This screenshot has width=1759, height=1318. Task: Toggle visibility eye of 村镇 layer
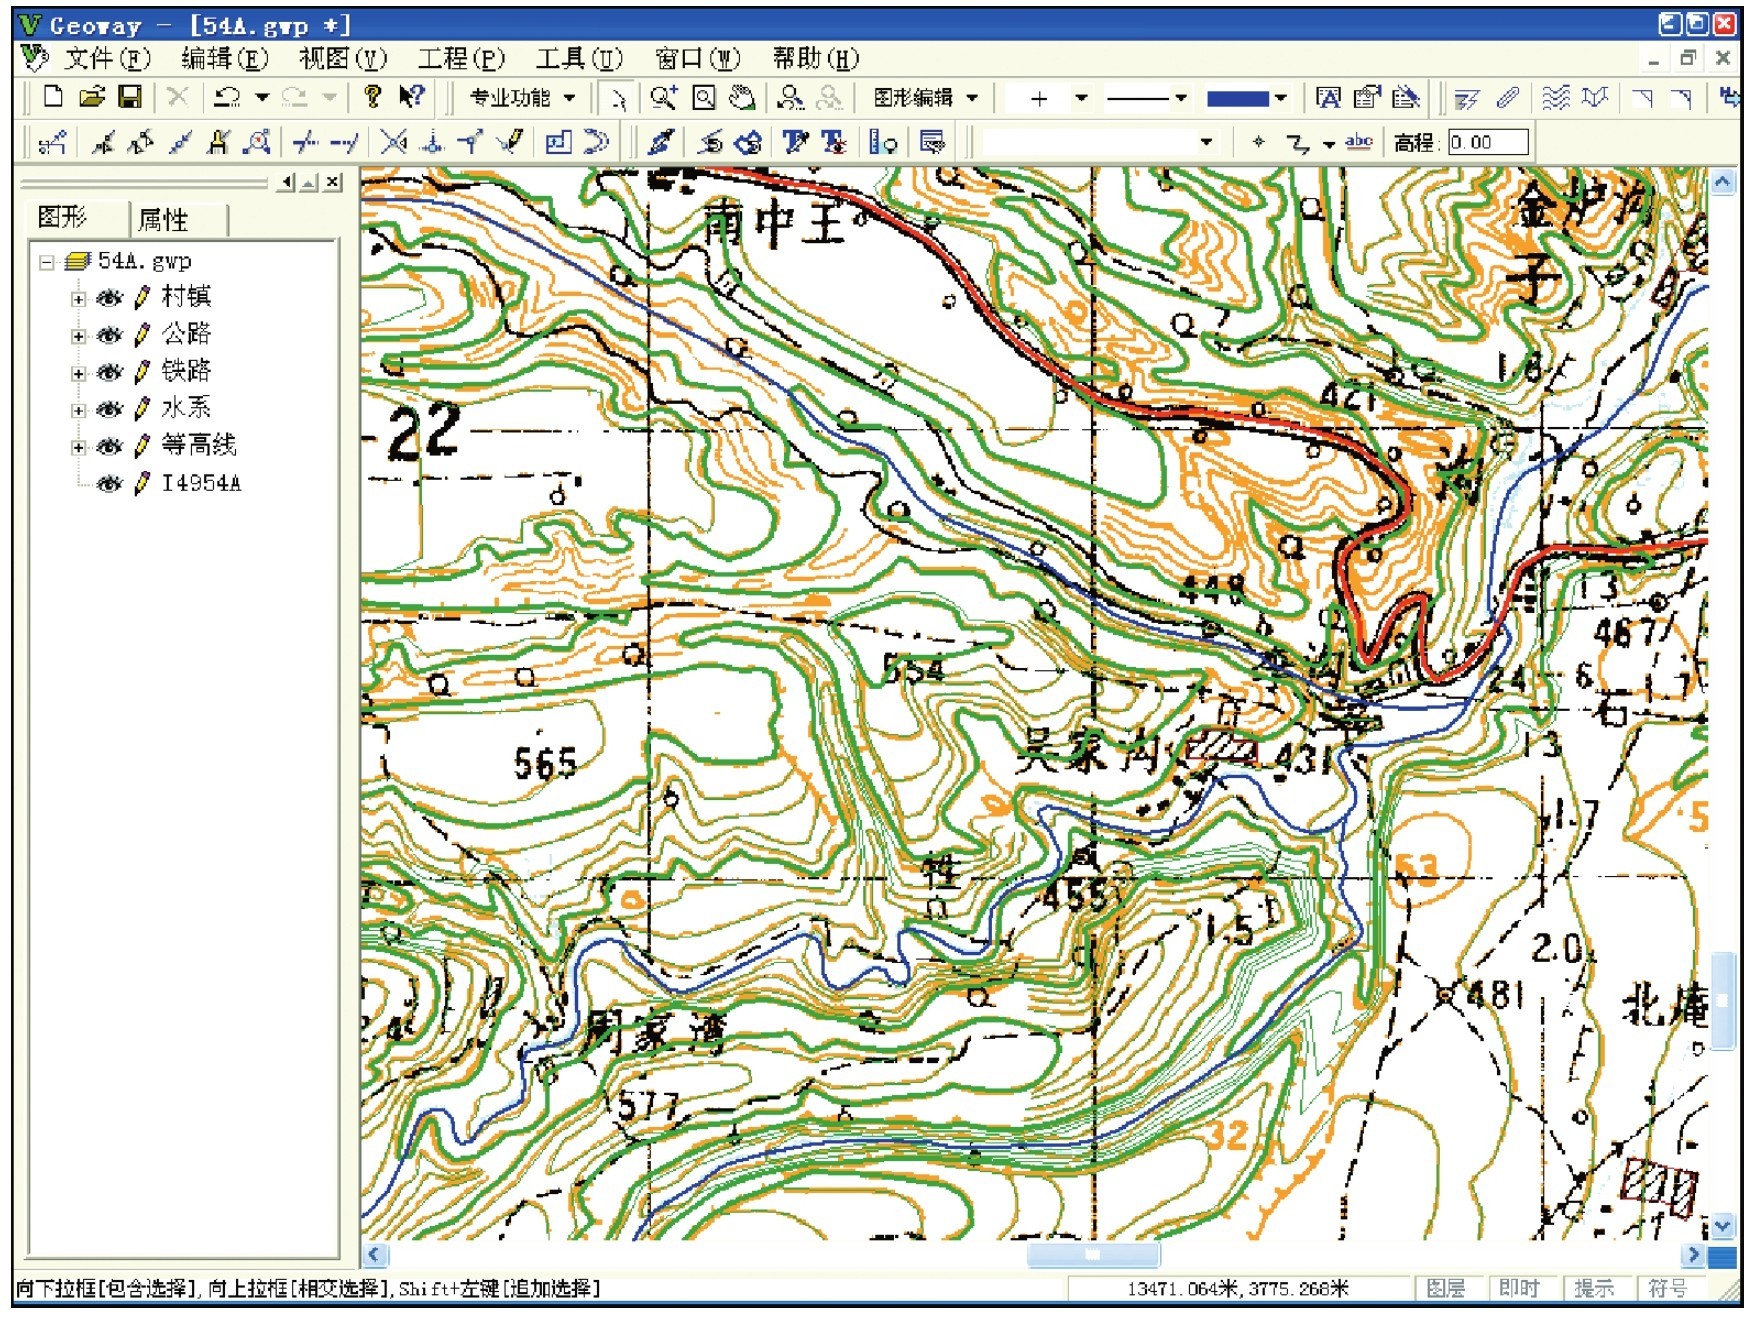tap(110, 298)
